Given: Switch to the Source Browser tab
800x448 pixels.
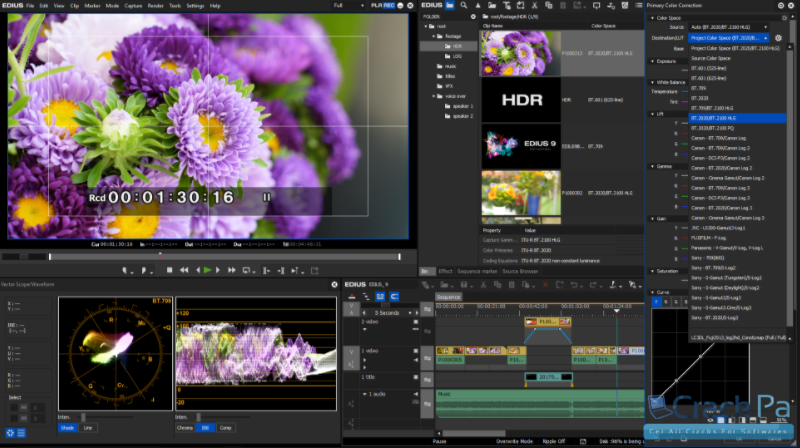Looking at the screenshot, I should 520,271.
